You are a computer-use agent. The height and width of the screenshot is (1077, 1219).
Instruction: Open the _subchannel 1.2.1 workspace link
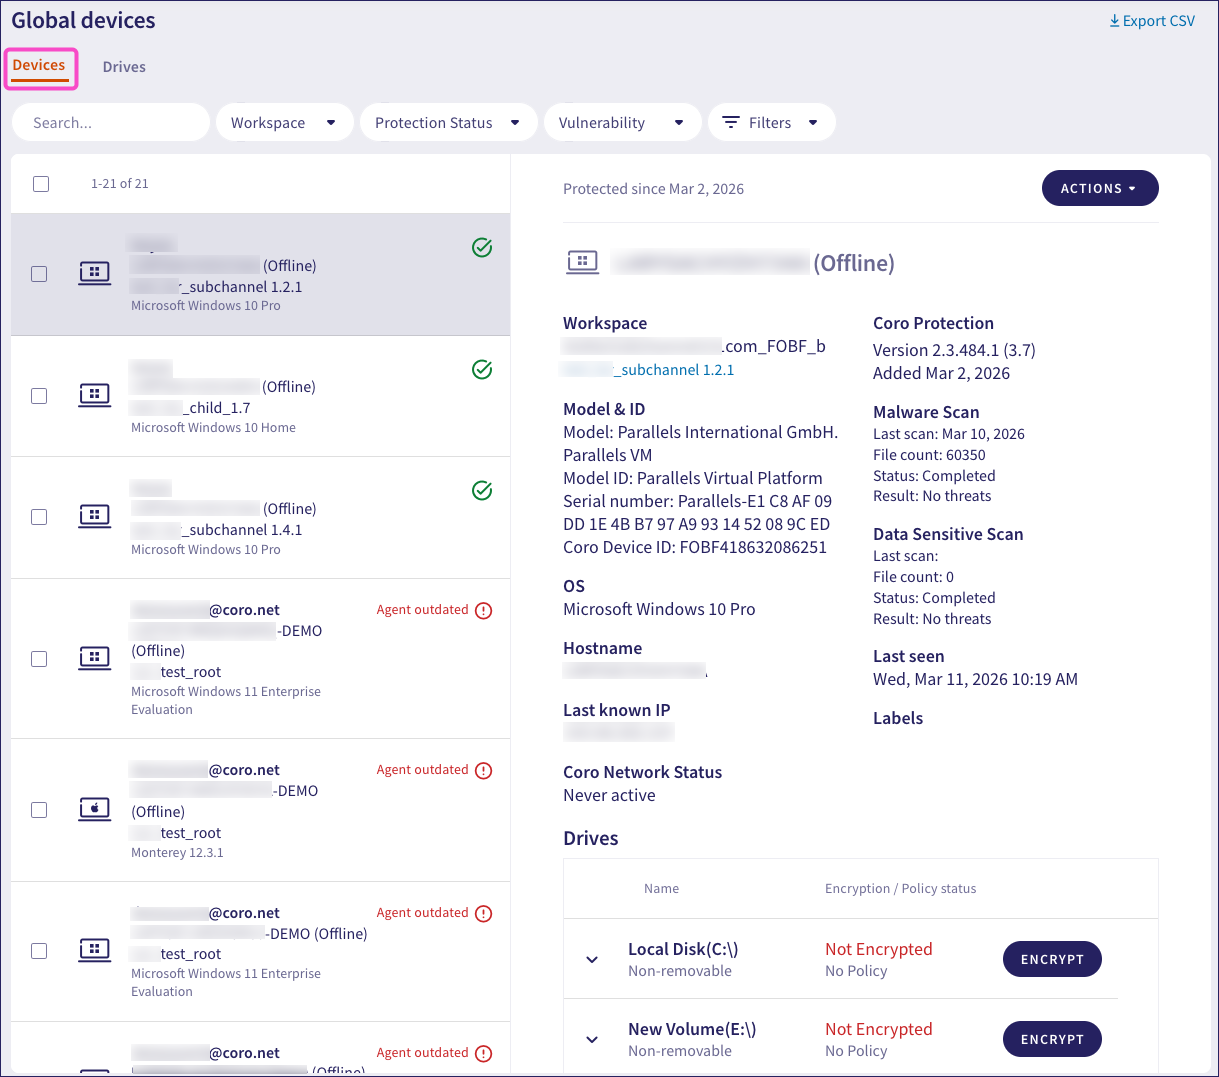(x=647, y=370)
